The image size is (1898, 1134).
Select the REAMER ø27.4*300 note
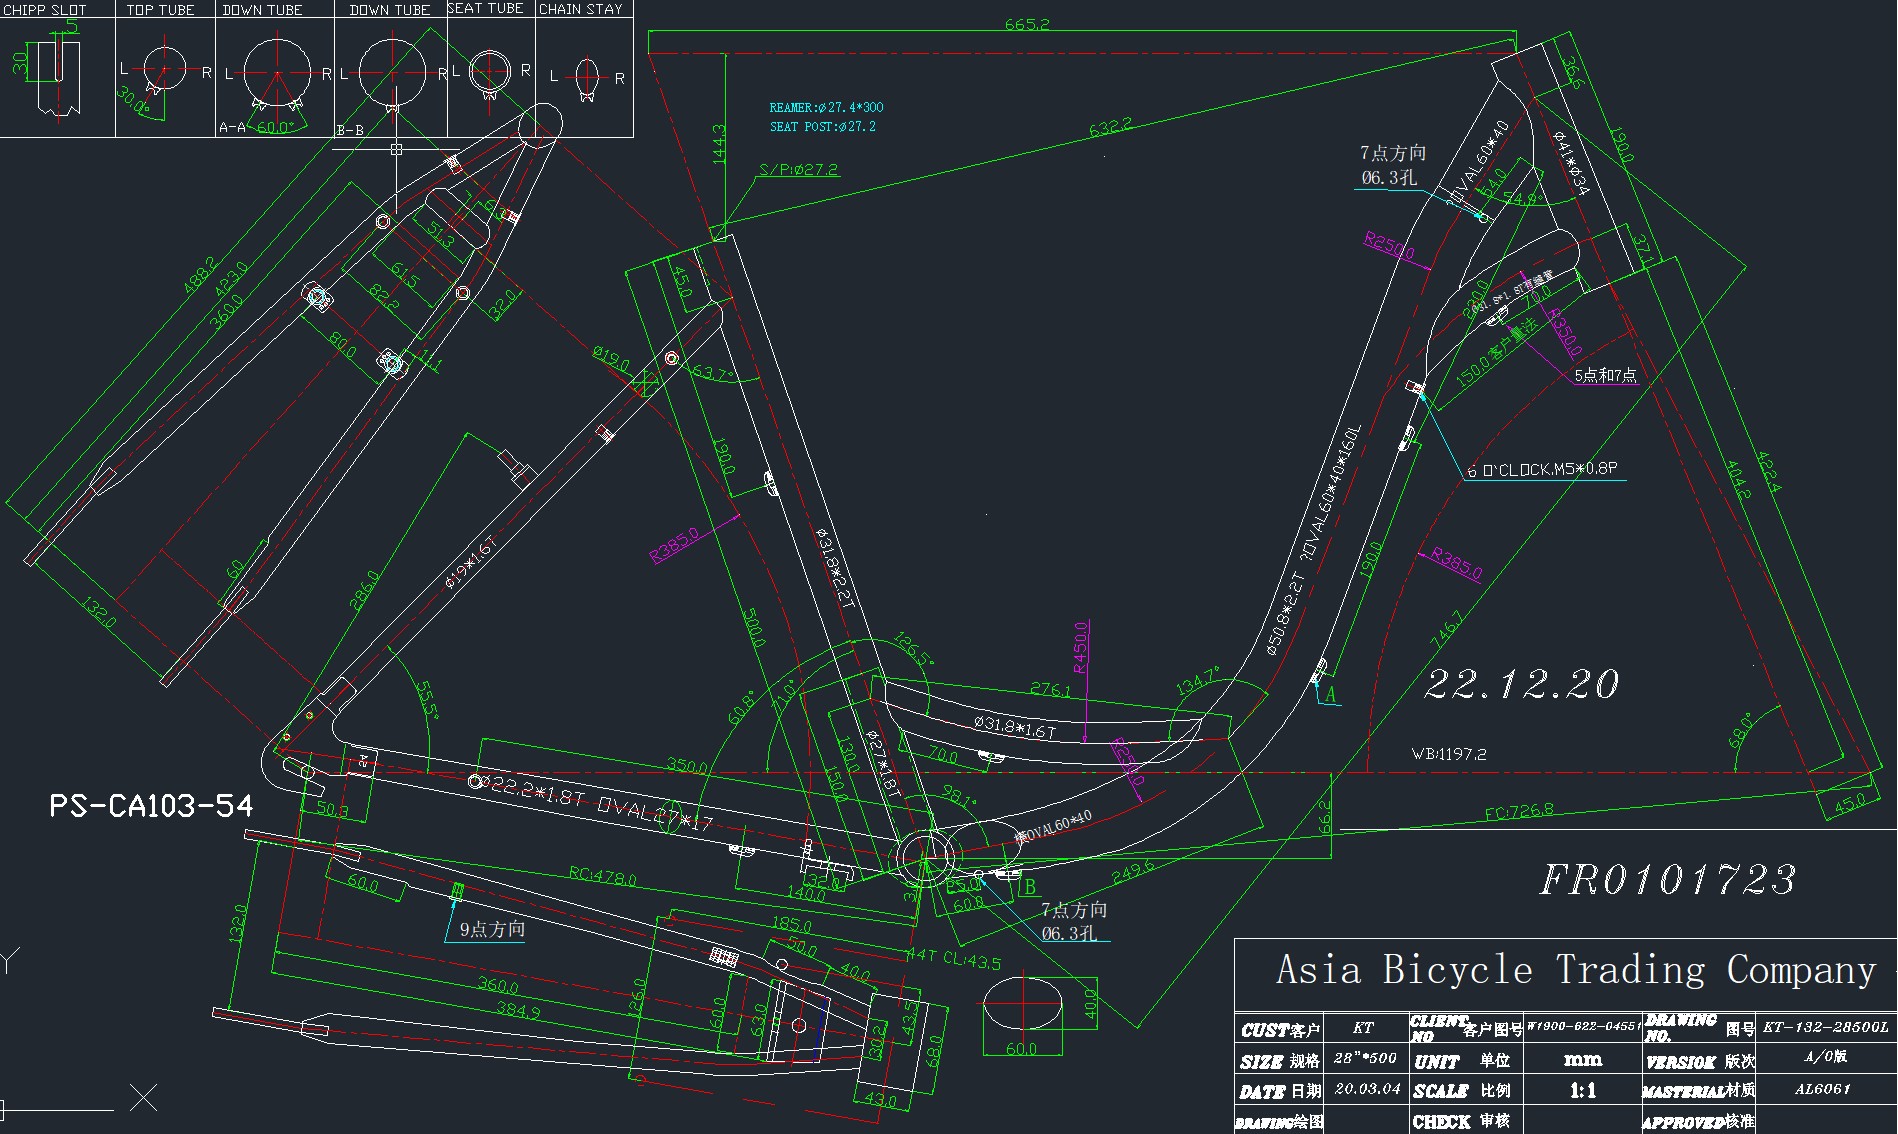826,107
